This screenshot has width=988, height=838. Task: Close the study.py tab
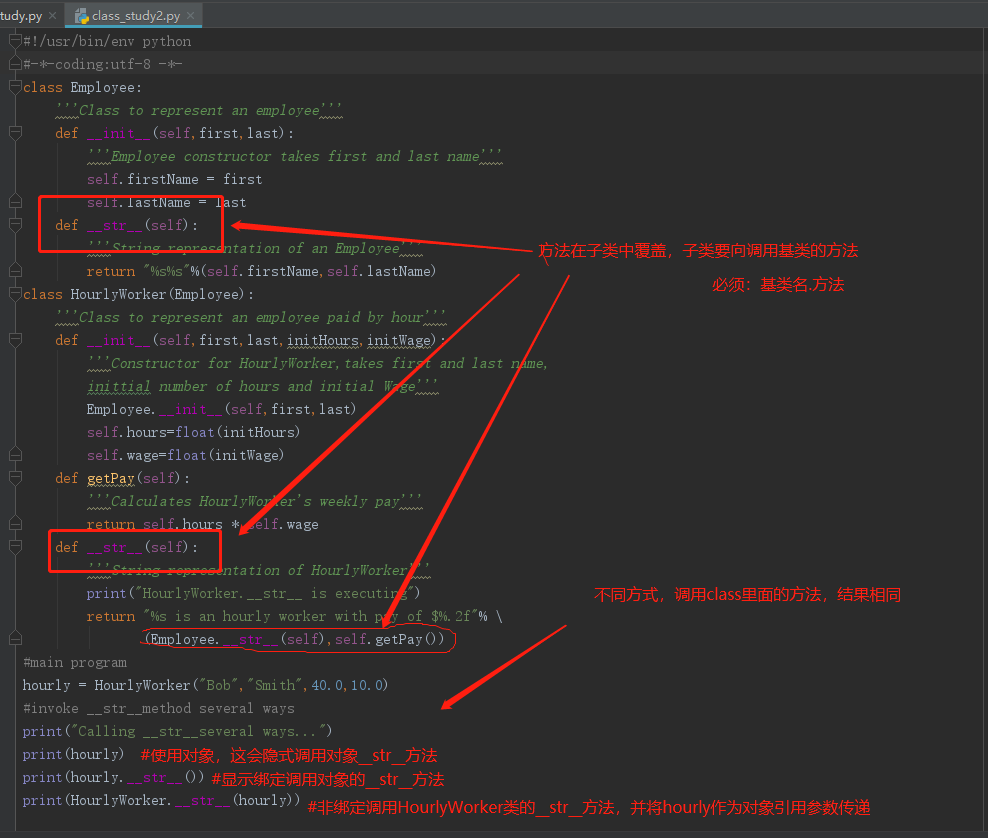(x=53, y=15)
